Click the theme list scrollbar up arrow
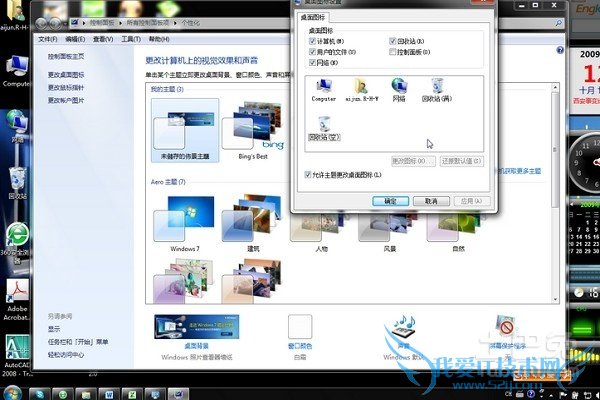This screenshot has height=400, width=600. tap(555, 88)
